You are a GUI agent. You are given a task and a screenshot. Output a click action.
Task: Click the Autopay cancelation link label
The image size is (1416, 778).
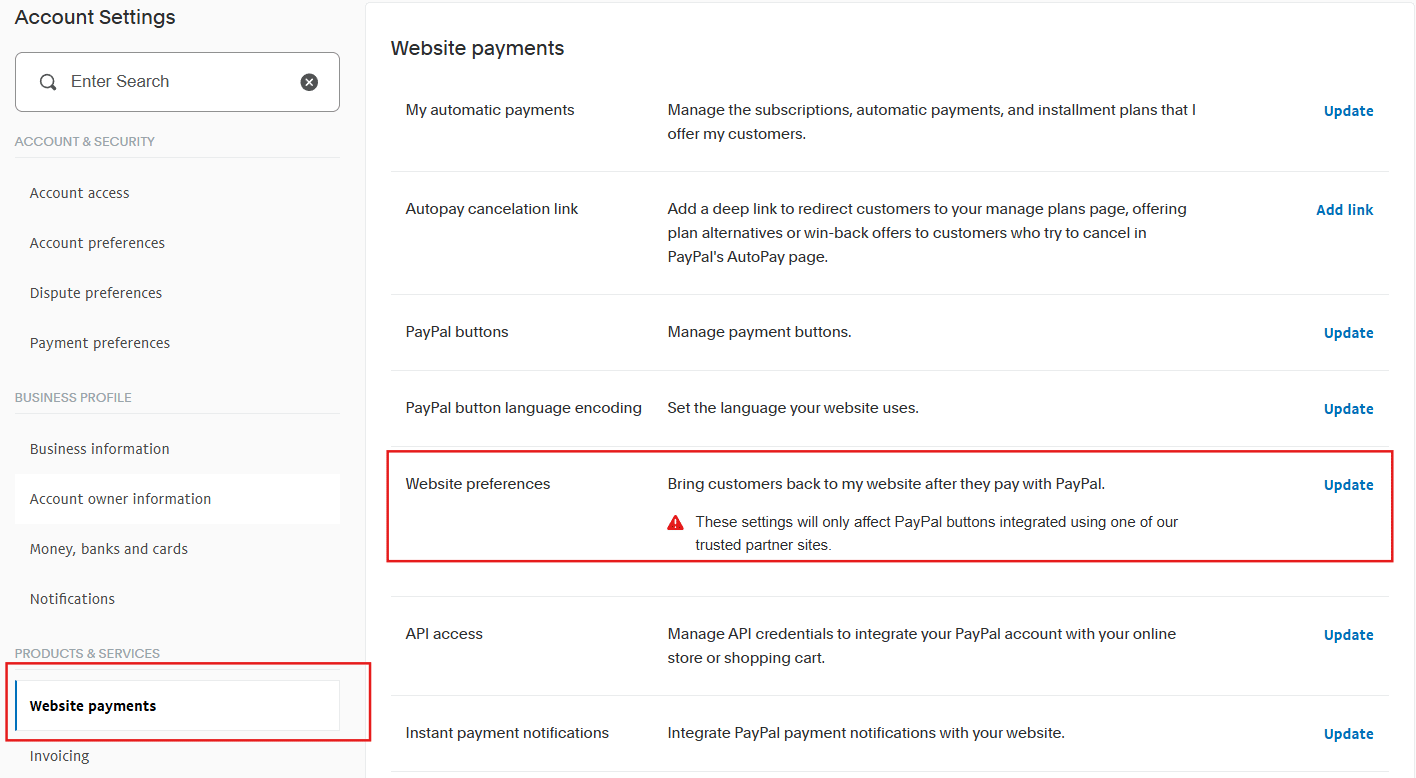(x=492, y=209)
